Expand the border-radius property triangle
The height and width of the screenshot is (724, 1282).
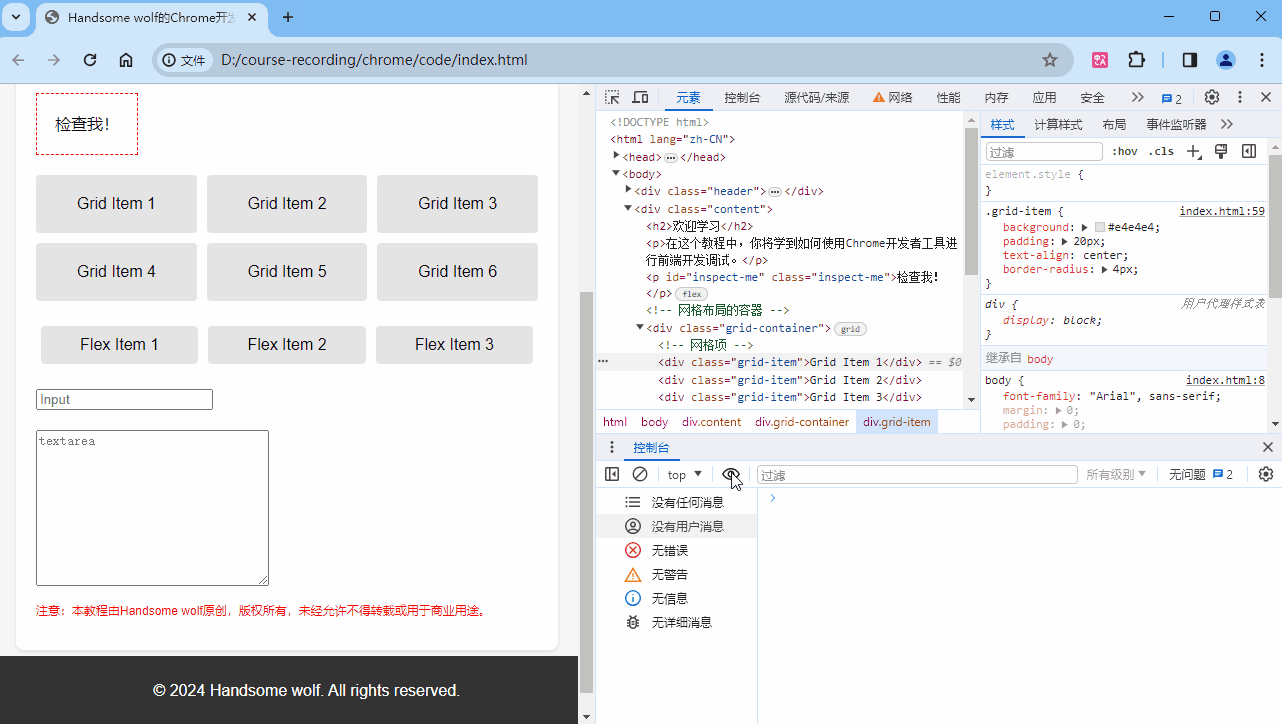[1104, 269]
